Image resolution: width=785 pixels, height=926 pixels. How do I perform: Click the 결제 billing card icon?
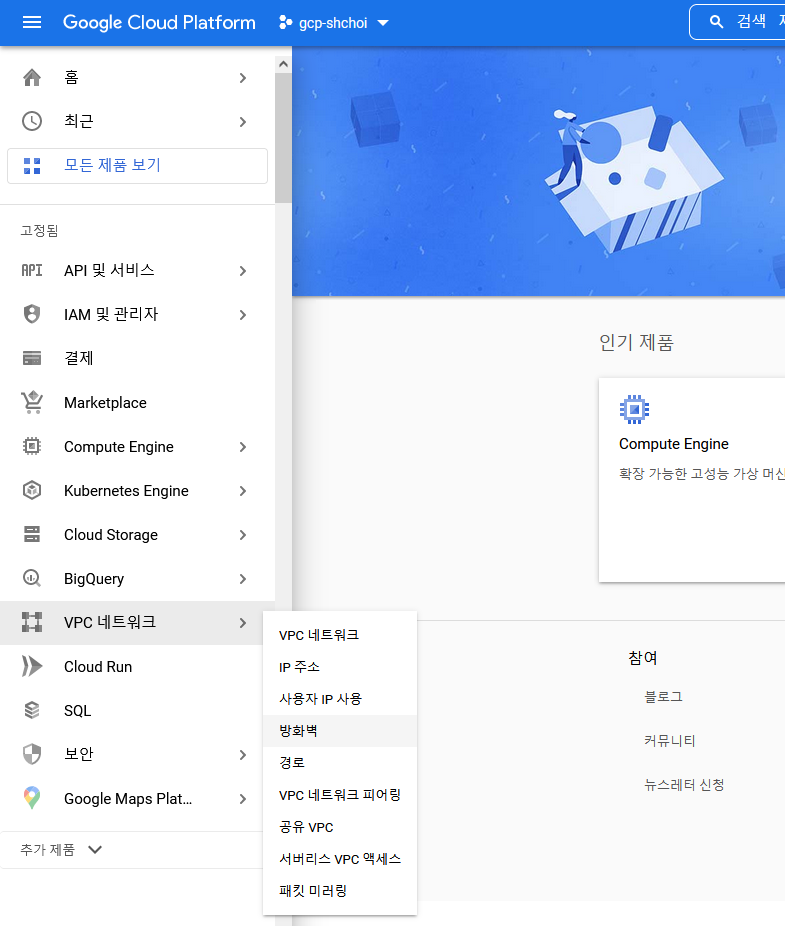point(32,358)
